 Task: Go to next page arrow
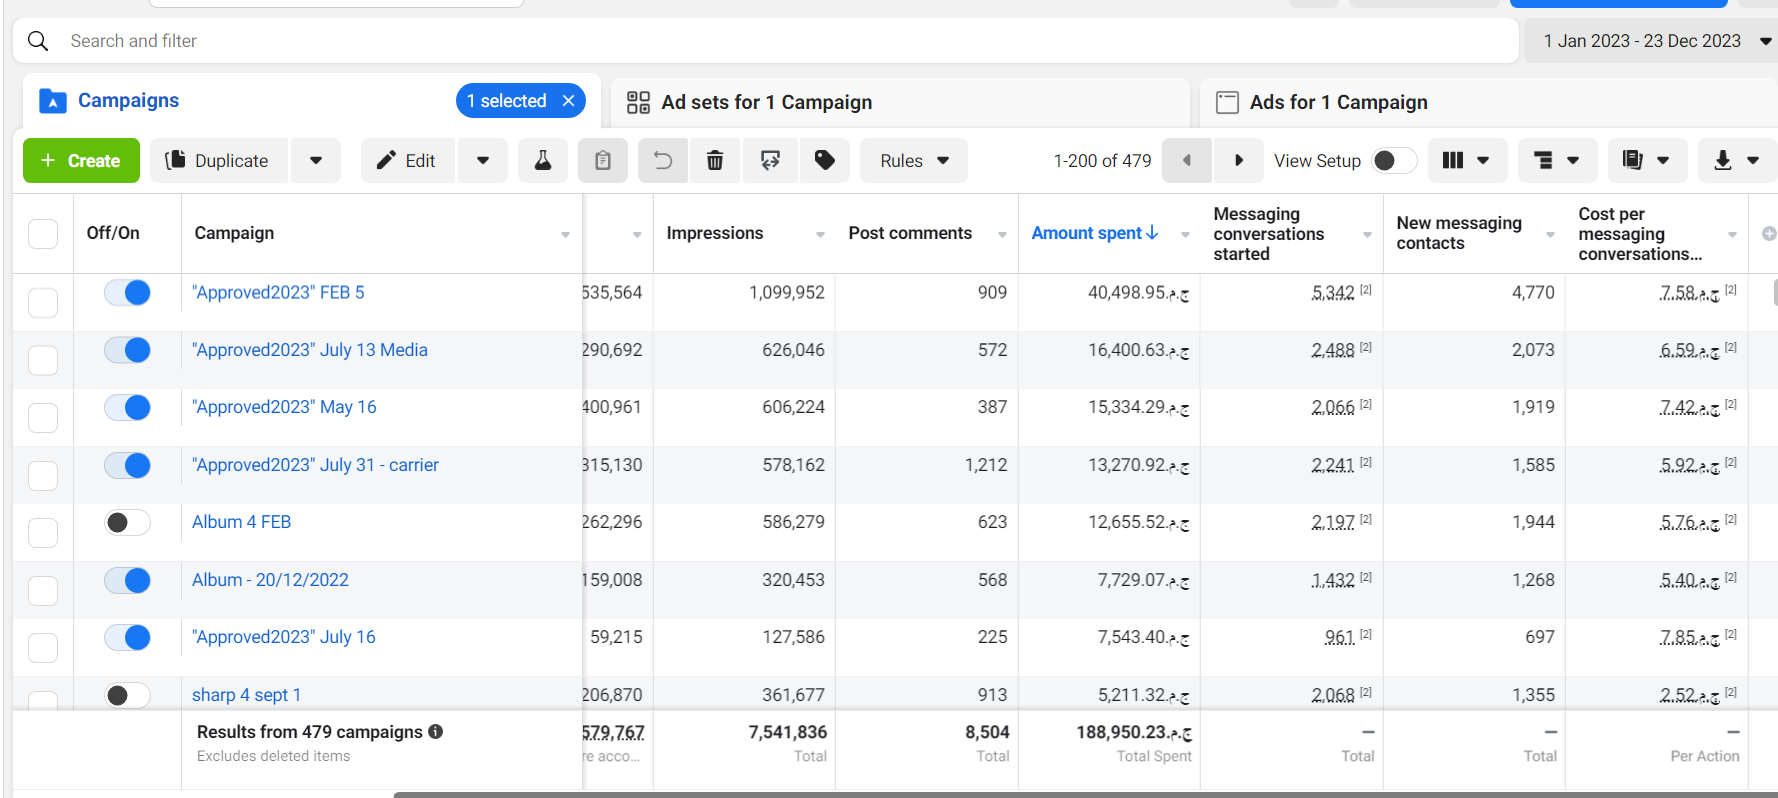point(1239,160)
